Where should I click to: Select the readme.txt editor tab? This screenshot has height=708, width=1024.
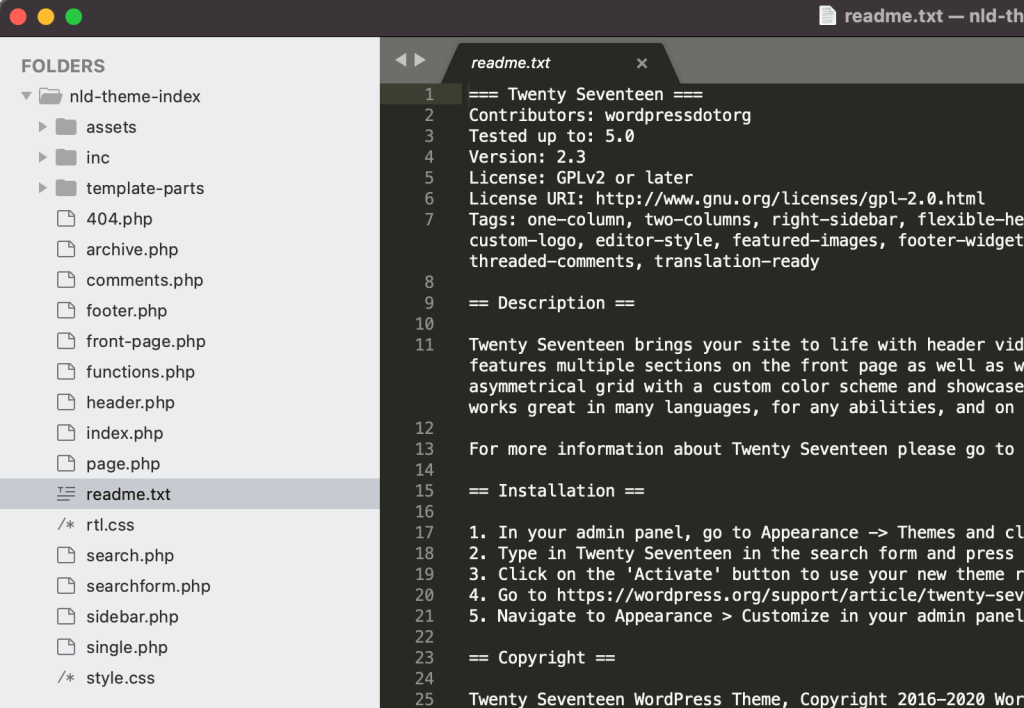pos(511,63)
